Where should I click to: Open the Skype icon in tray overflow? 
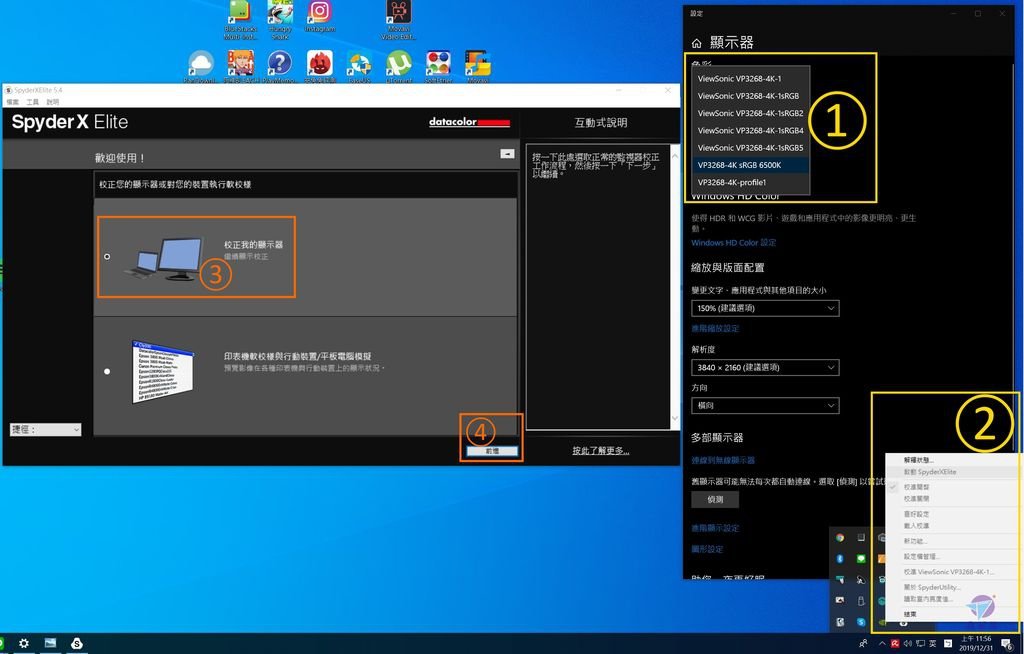[861, 621]
